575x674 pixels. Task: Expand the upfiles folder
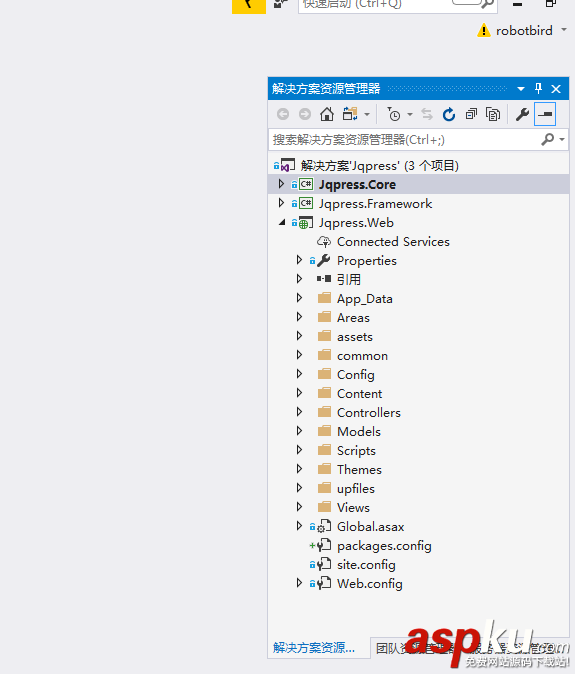tap(299, 487)
